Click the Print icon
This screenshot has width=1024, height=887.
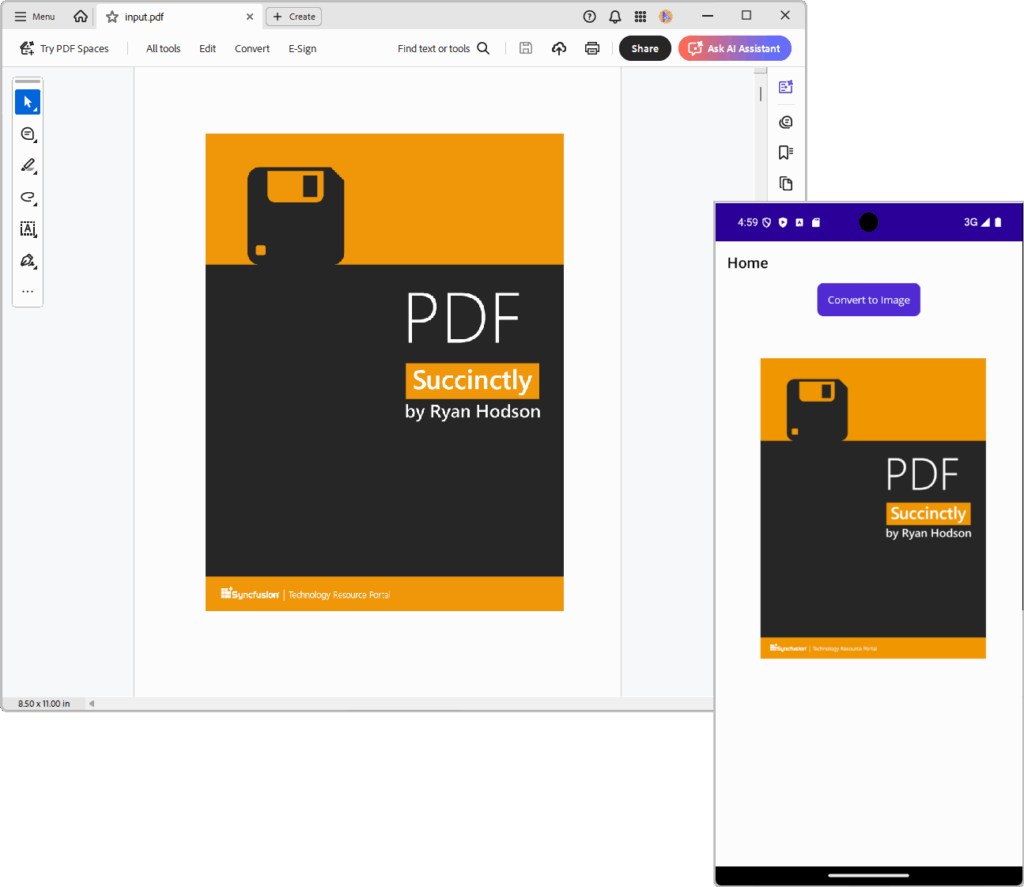point(592,47)
